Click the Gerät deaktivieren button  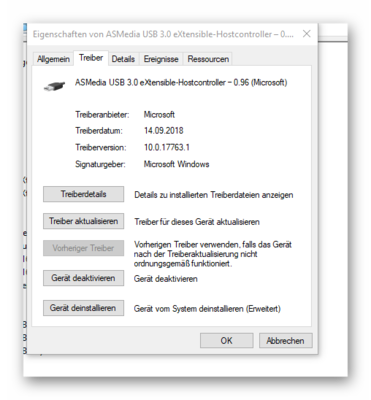(x=83, y=278)
